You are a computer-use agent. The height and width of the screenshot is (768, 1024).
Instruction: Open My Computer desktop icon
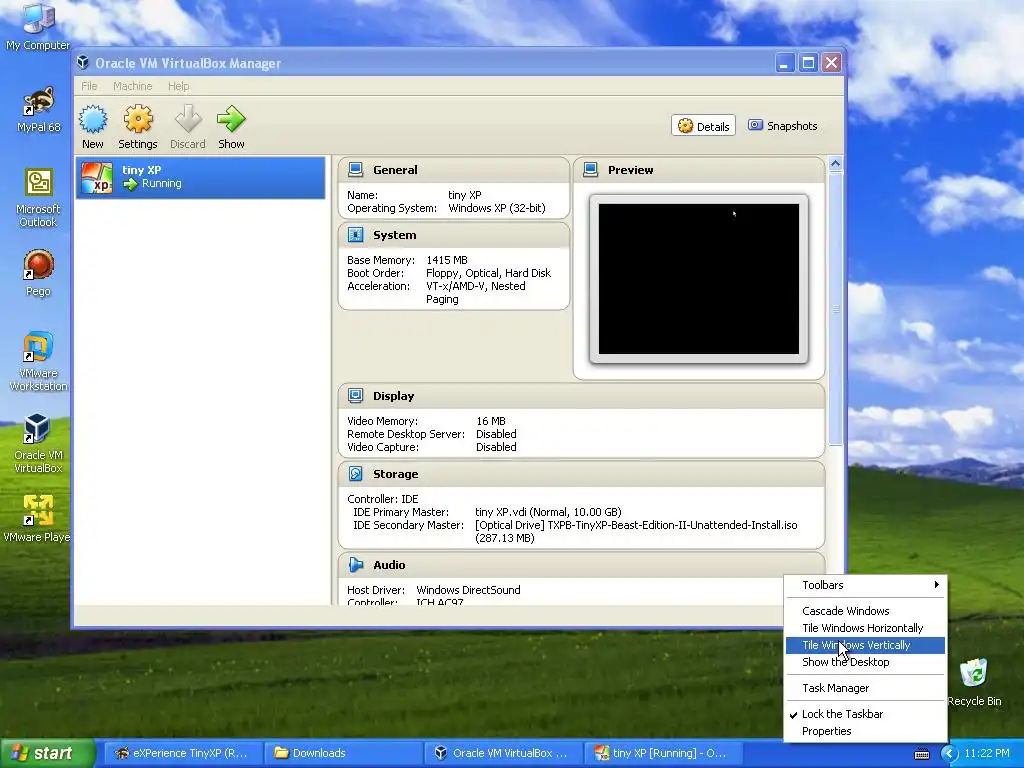tap(38, 27)
